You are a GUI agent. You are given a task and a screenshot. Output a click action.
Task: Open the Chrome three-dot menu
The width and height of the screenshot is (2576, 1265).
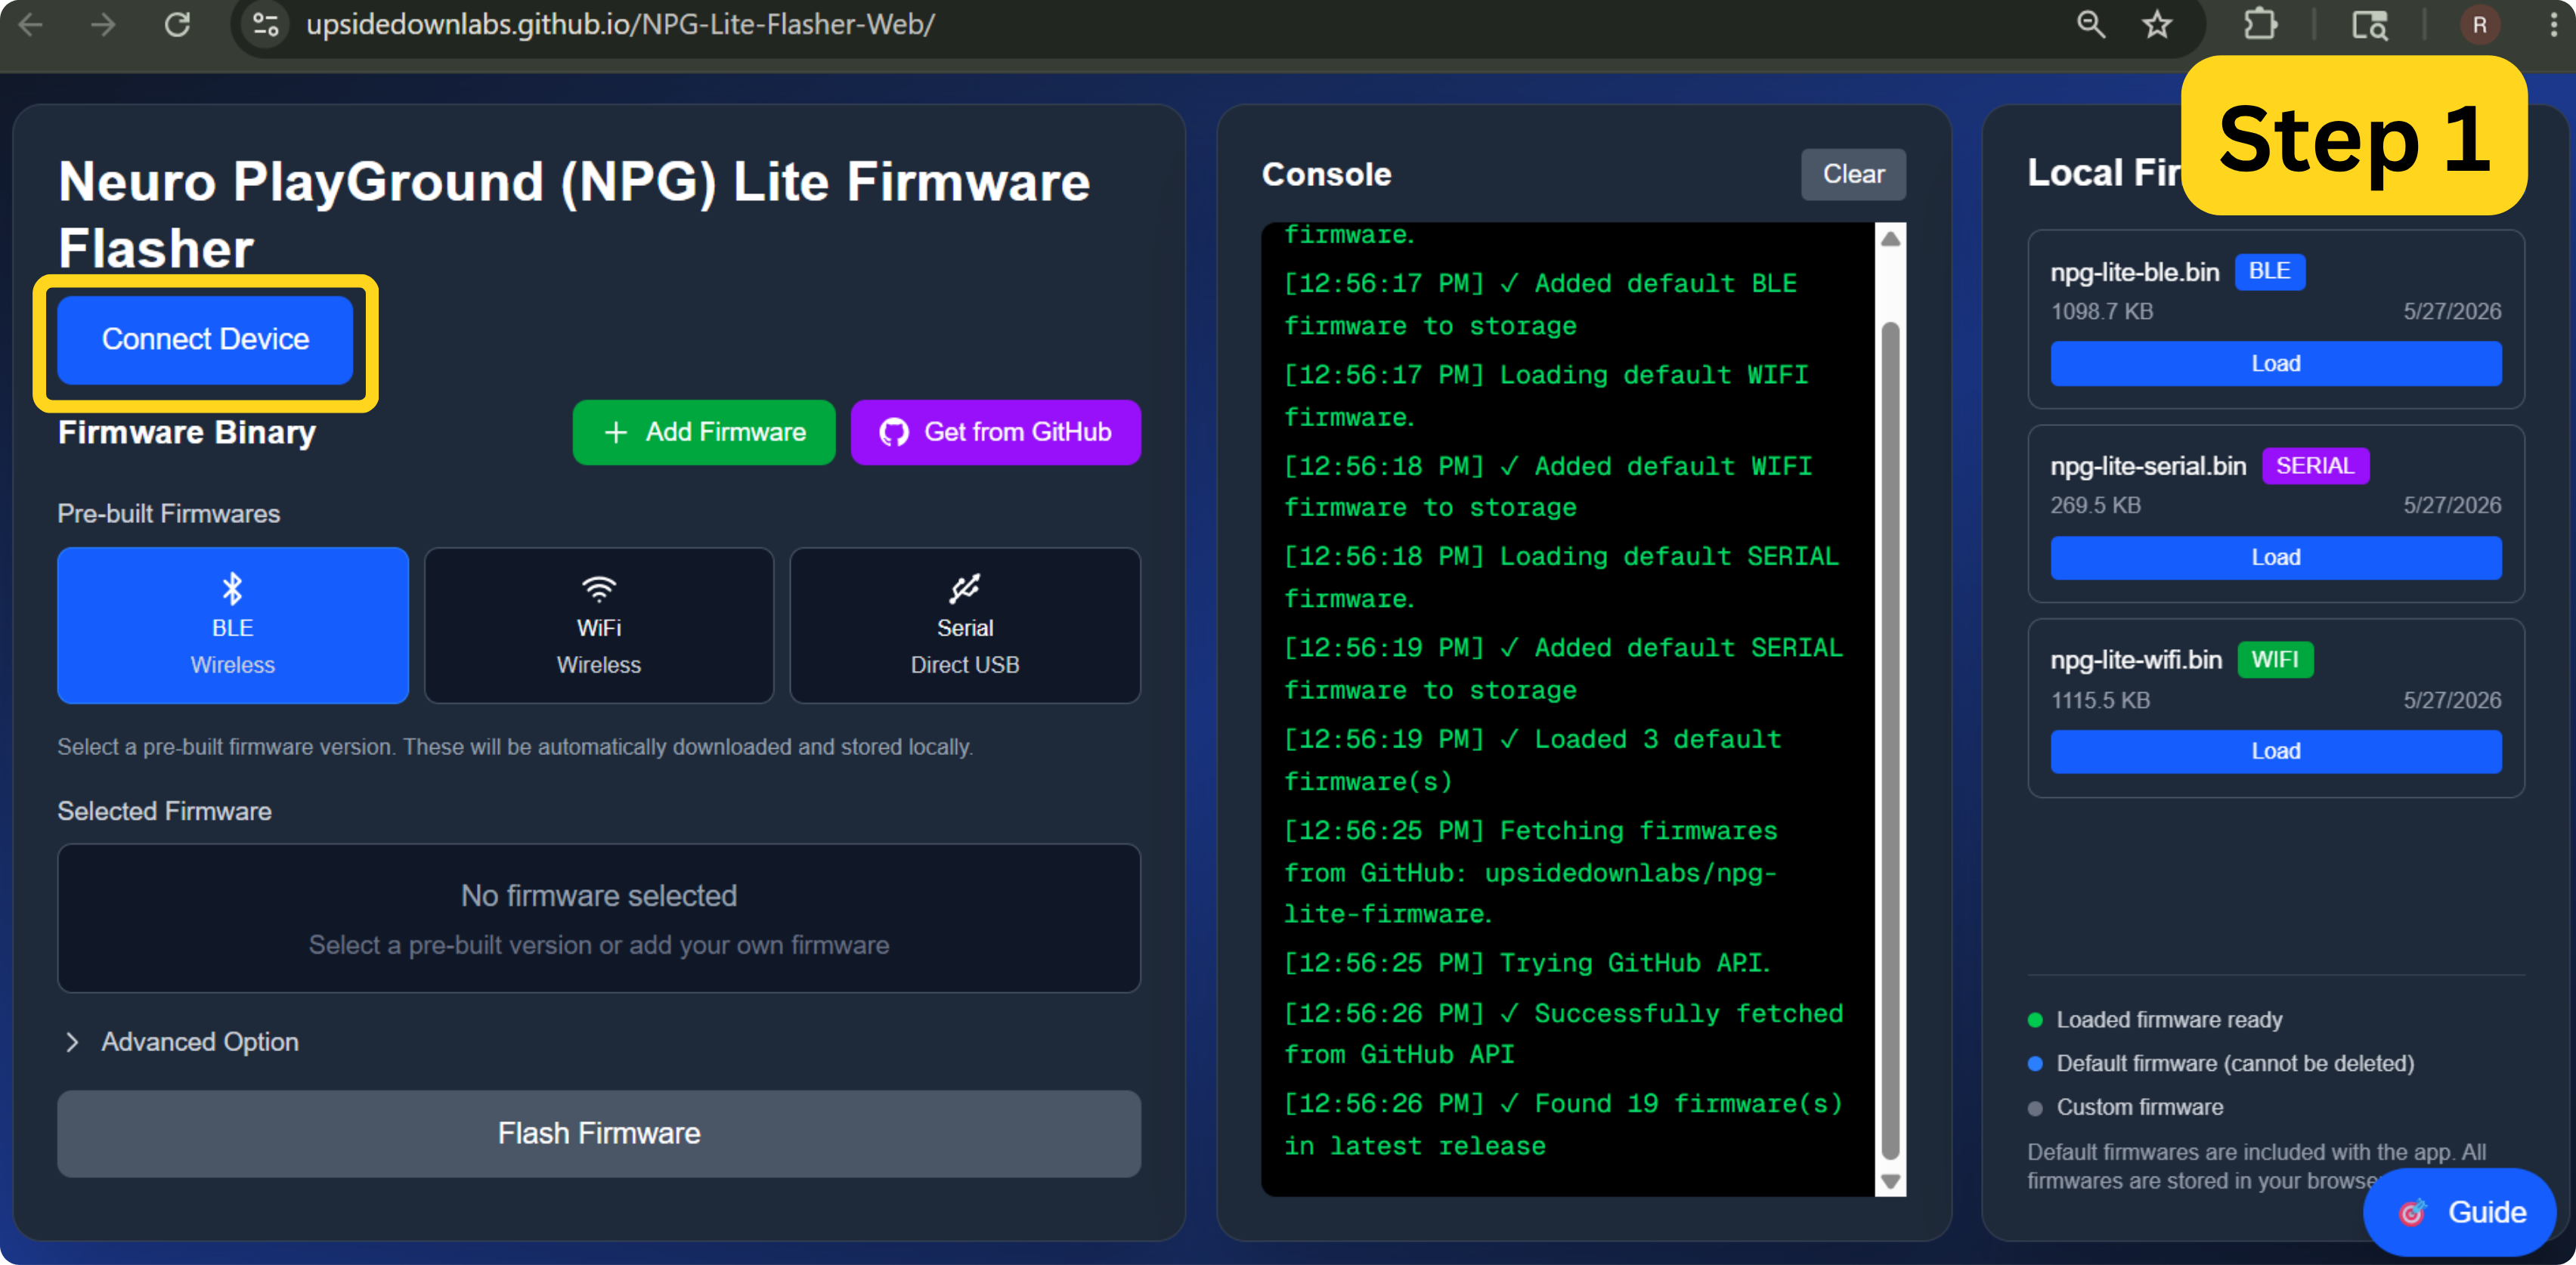point(2553,24)
